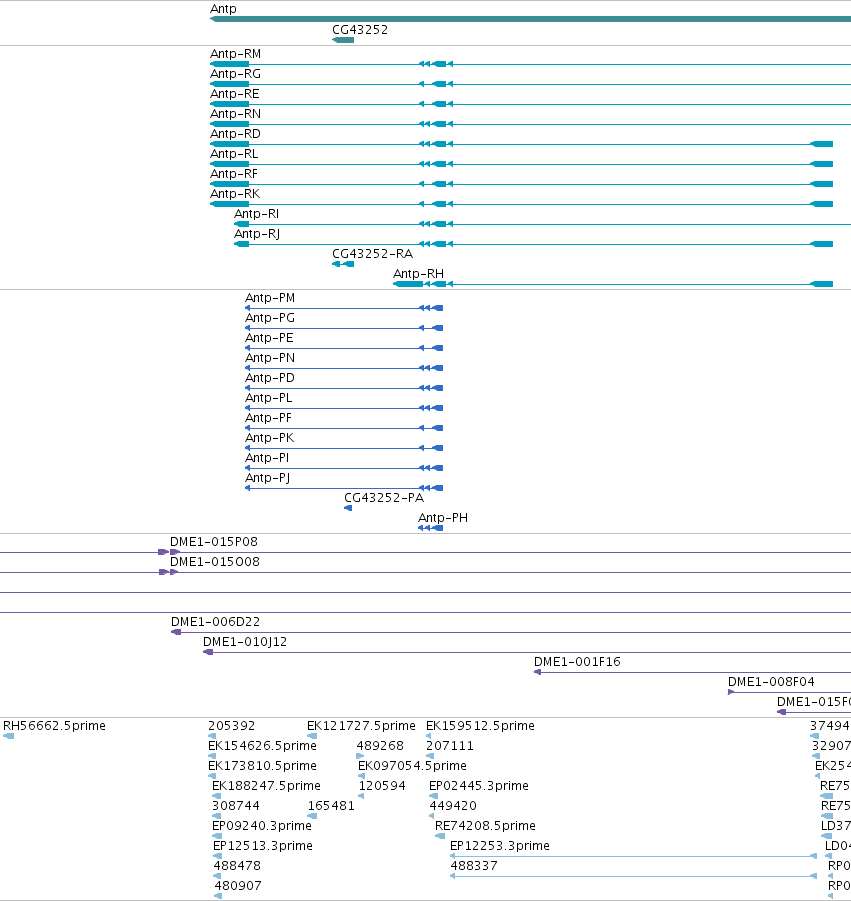Click the Antp-PK protein label

pos(269,438)
